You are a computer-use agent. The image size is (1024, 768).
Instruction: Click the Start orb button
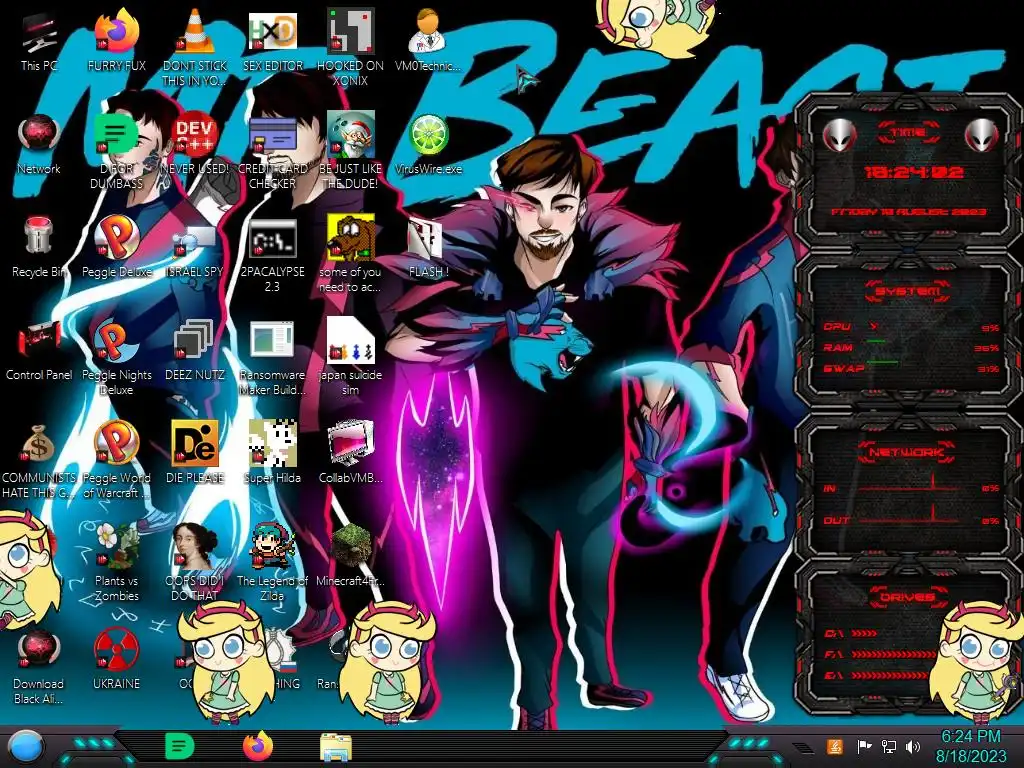click(26, 747)
